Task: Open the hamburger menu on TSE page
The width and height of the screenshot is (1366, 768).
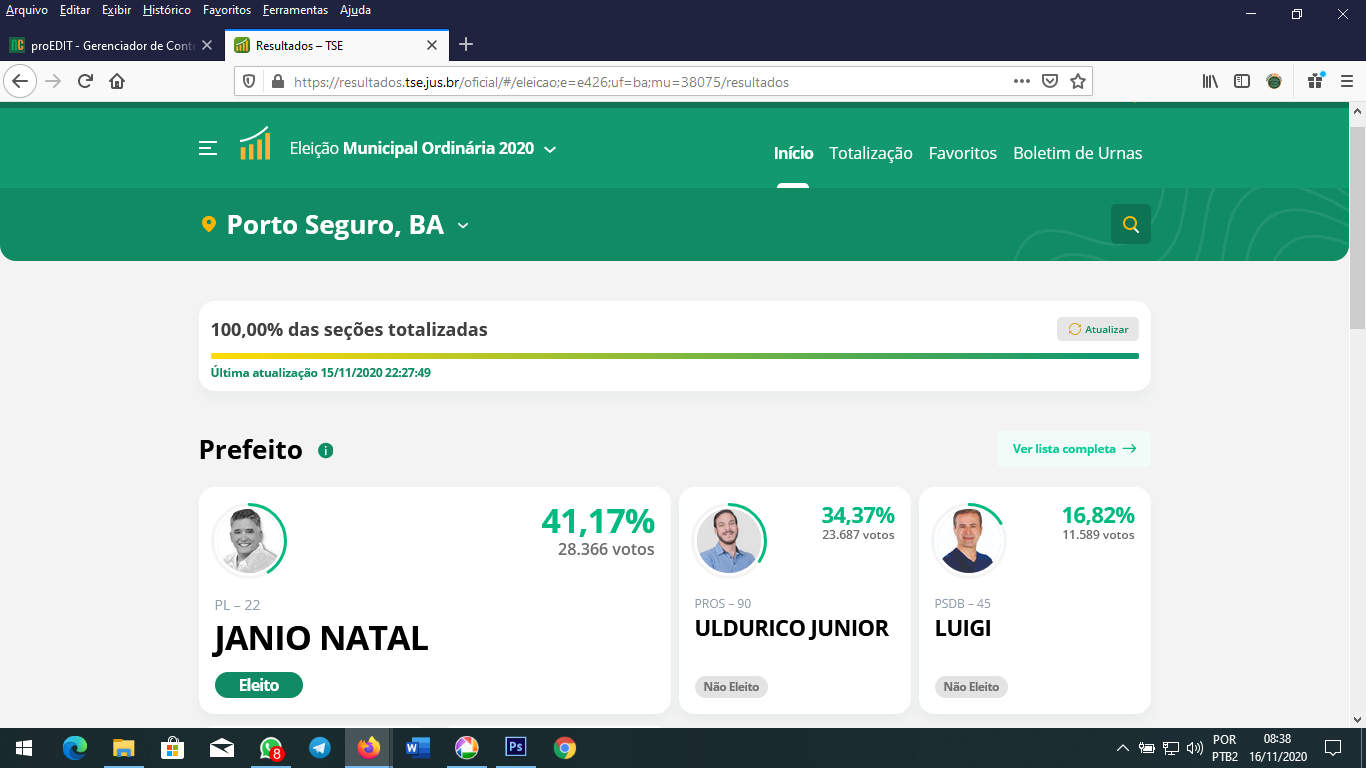Action: tap(208, 149)
